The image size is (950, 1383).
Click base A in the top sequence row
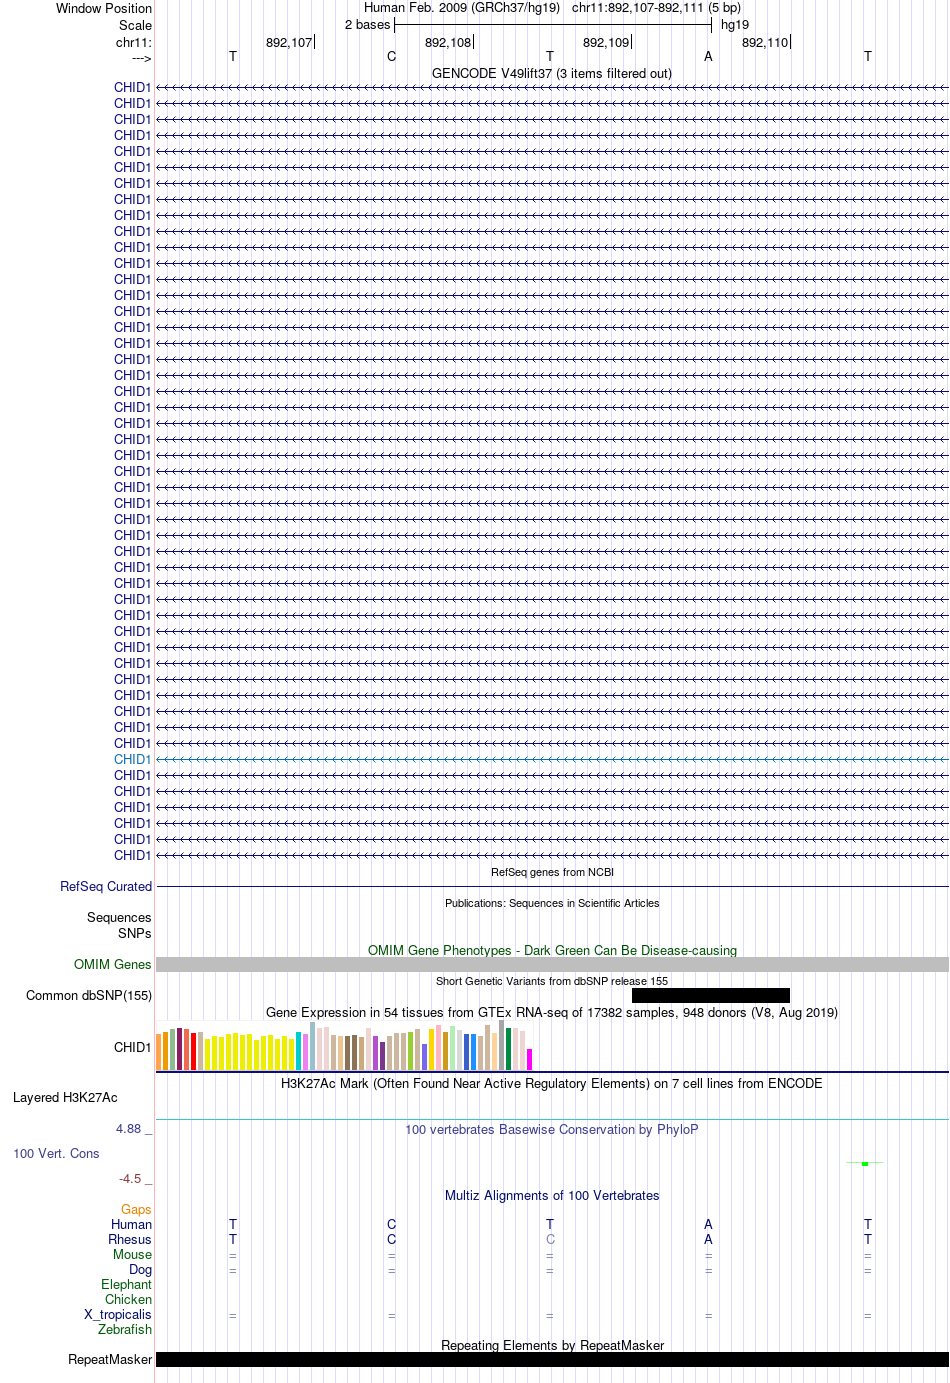coord(708,56)
